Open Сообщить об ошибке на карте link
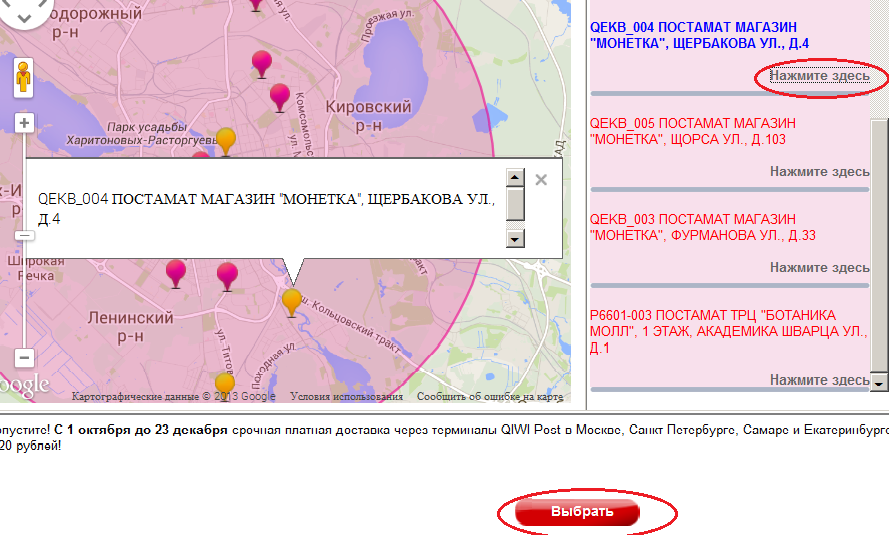Screen dimensions: 889x535 pyautogui.click(x=490, y=396)
